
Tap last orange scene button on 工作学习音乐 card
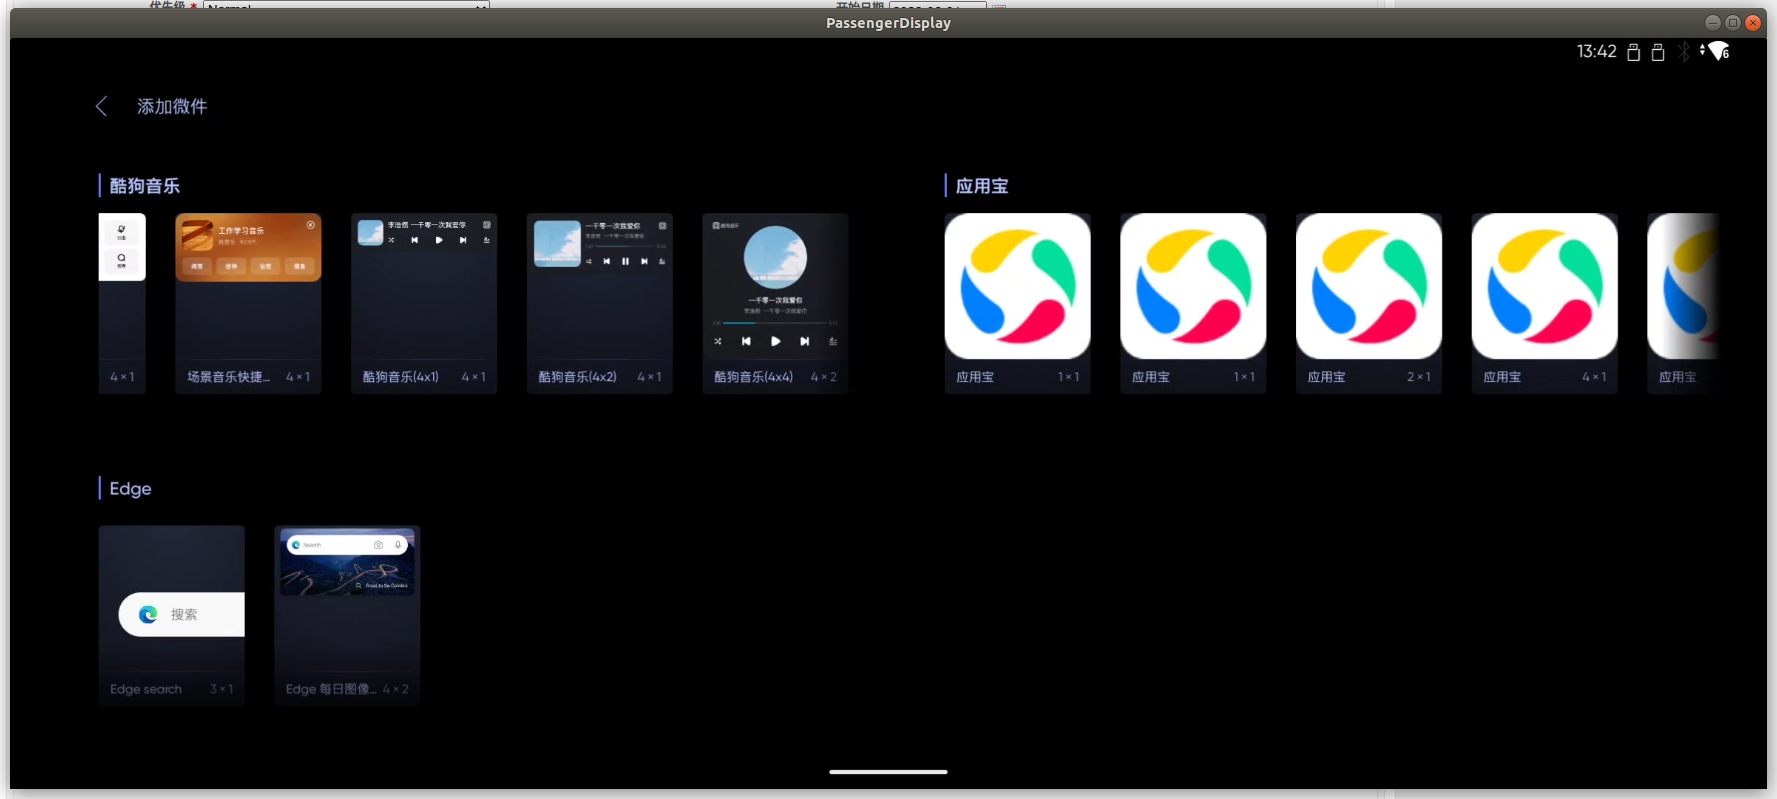299,266
